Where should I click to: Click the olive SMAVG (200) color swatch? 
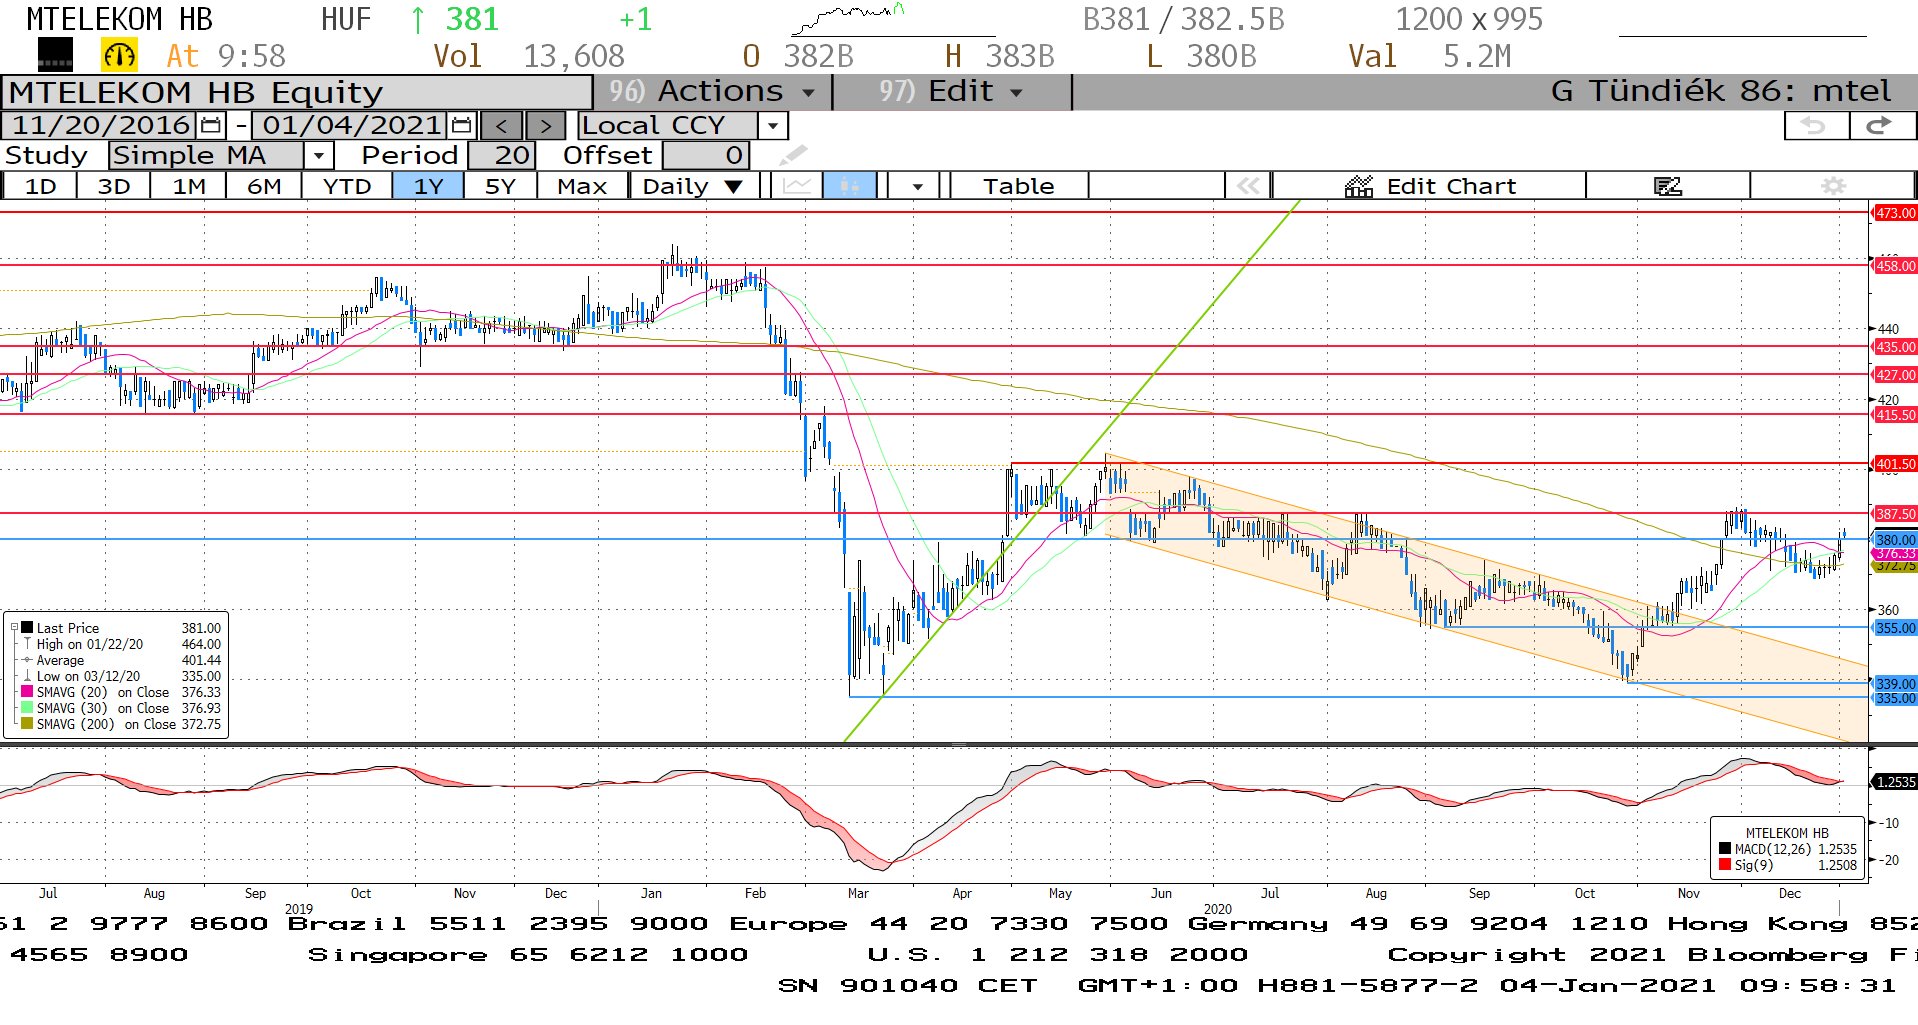(27, 724)
